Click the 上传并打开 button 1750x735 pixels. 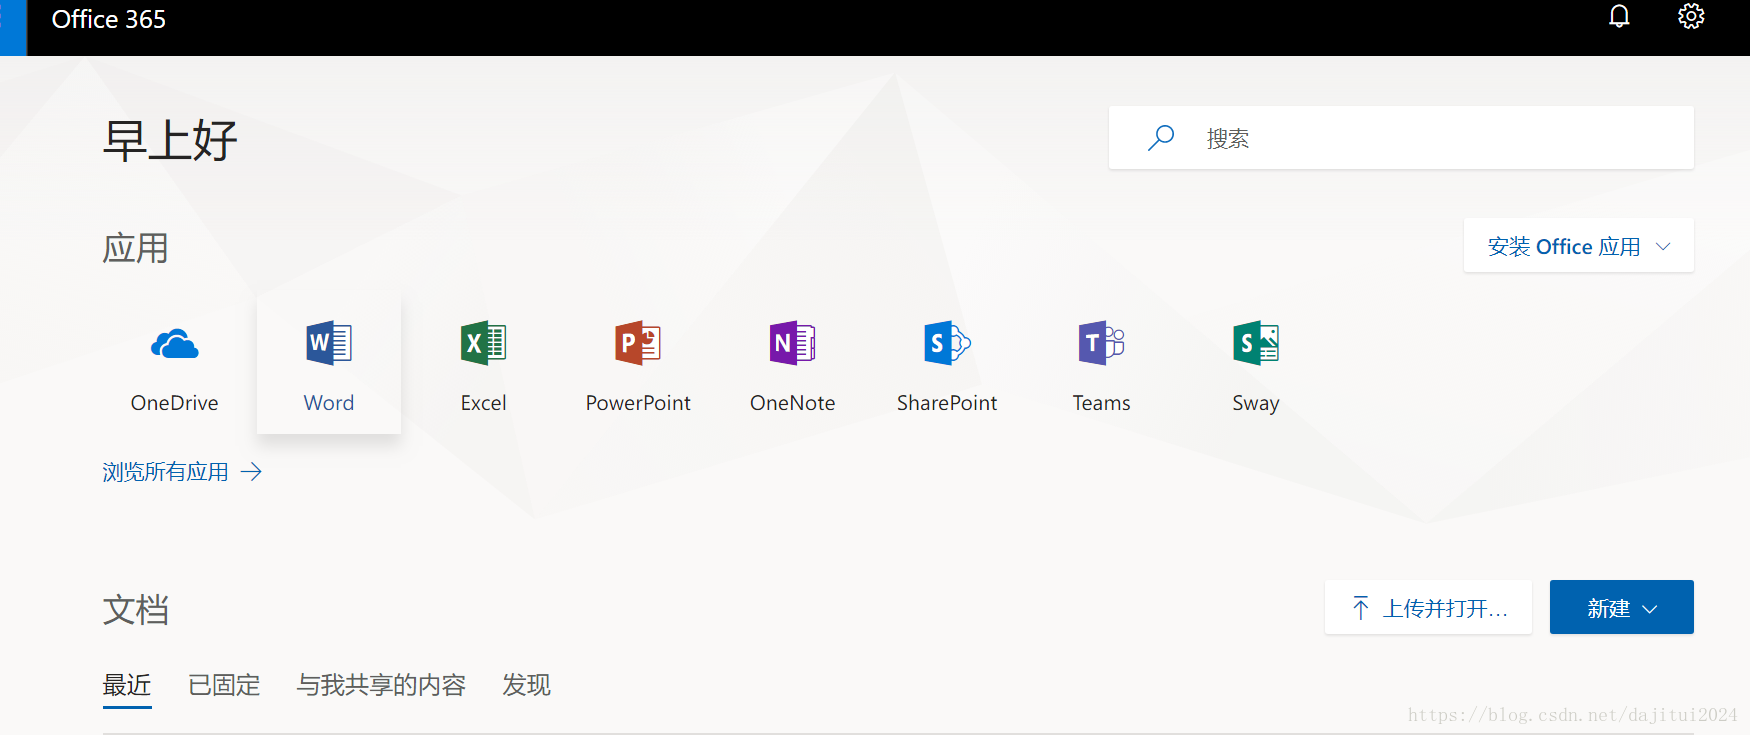pos(1428,607)
